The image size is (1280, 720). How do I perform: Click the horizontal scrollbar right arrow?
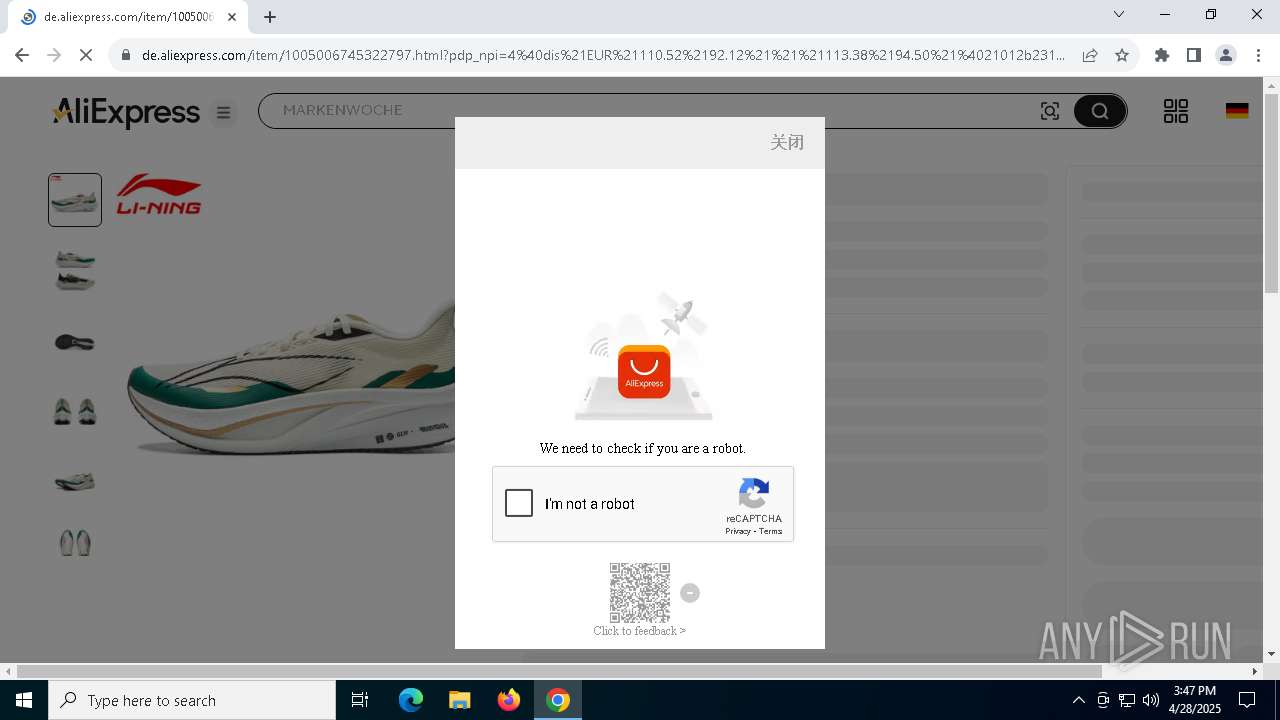tap(1255, 671)
